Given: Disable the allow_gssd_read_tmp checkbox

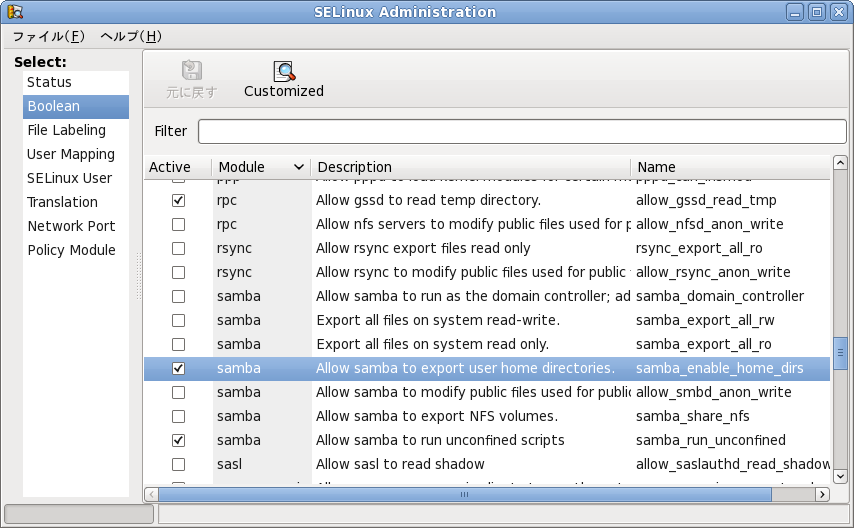Looking at the screenshot, I should [179, 200].
